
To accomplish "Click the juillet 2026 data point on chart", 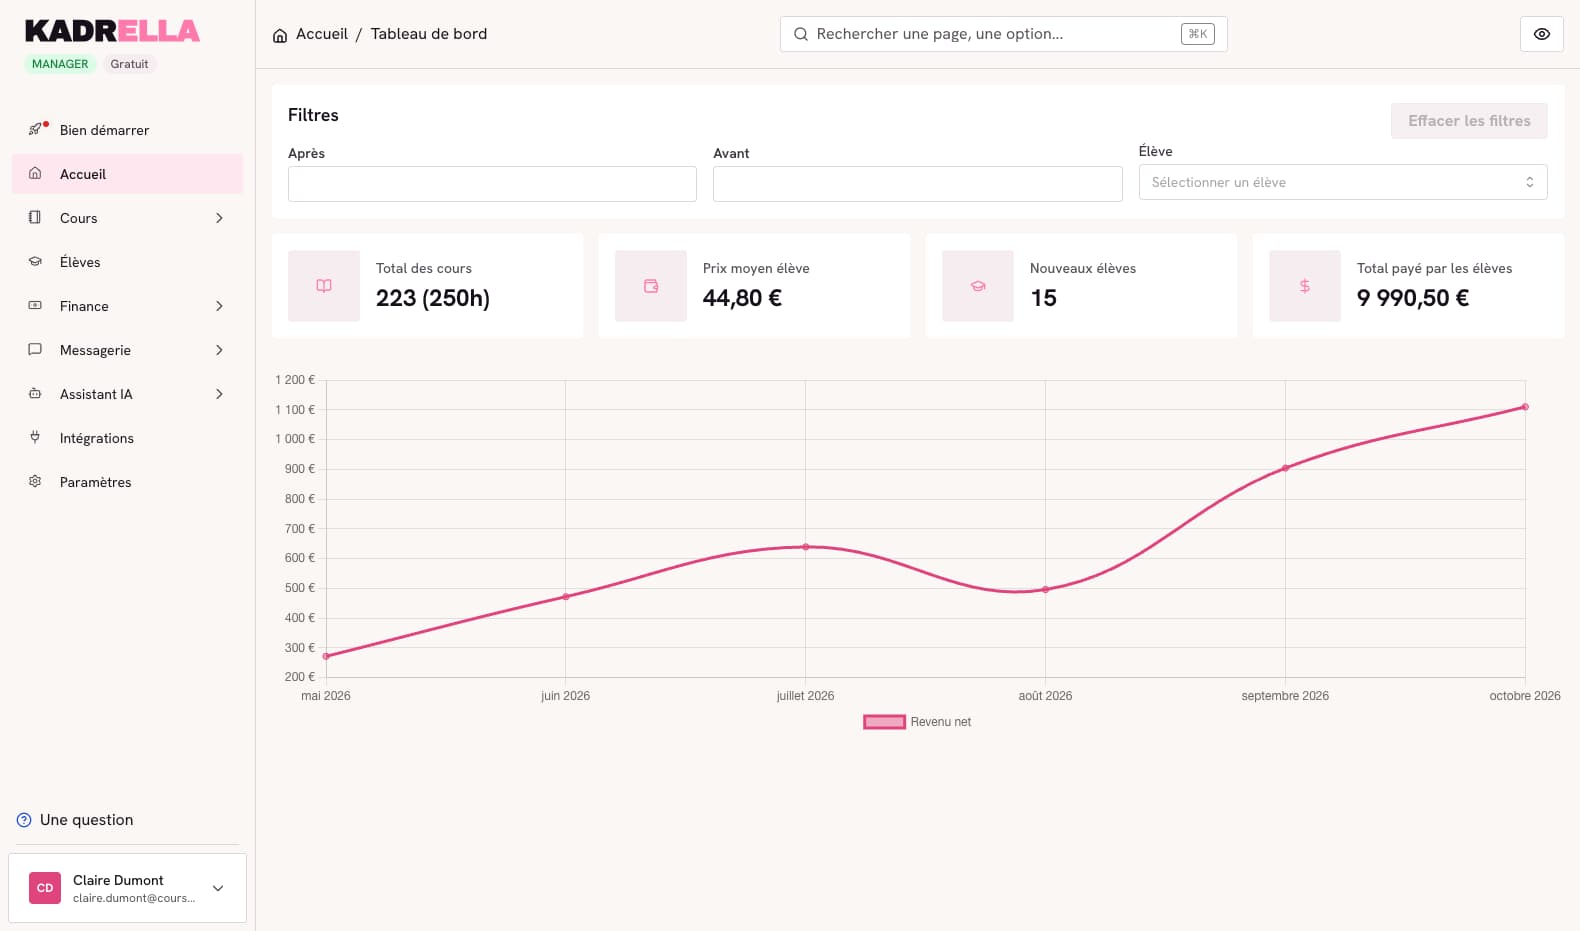I will pyautogui.click(x=806, y=547).
